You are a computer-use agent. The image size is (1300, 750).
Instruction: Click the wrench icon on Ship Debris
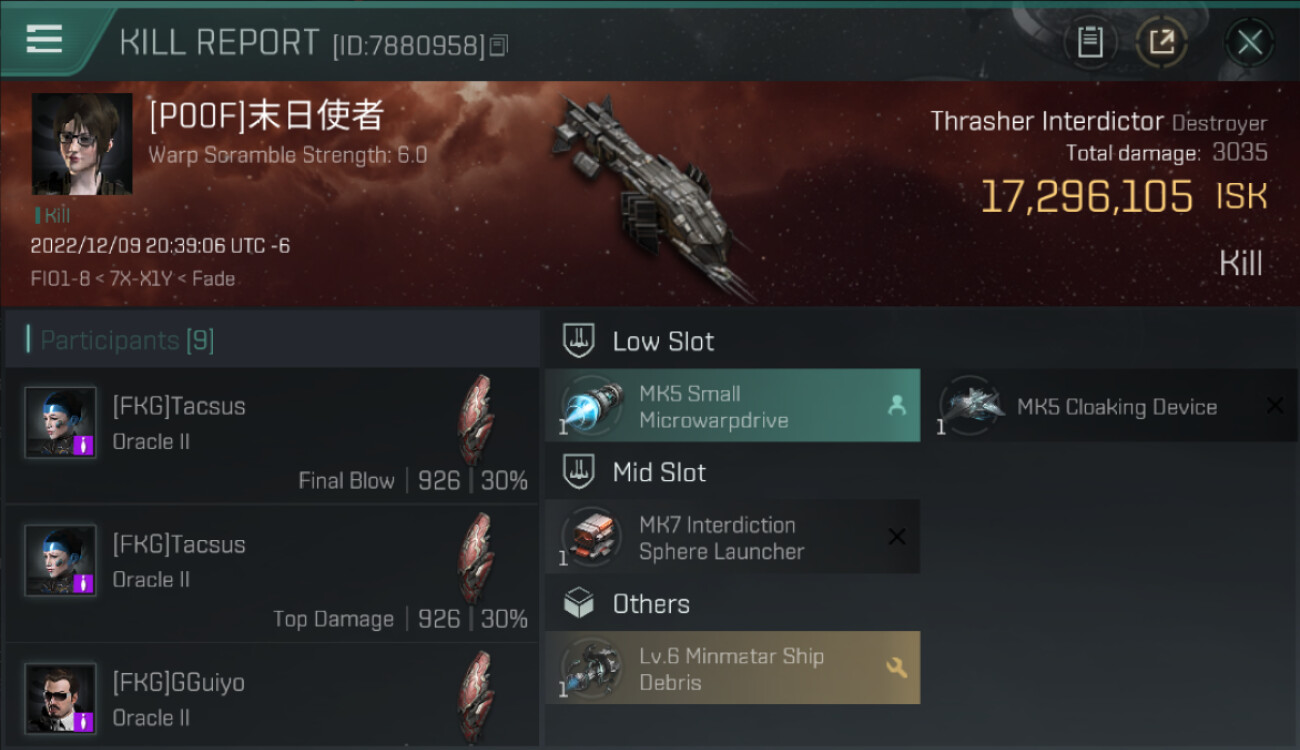pyautogui.click(x=897, y=667)
